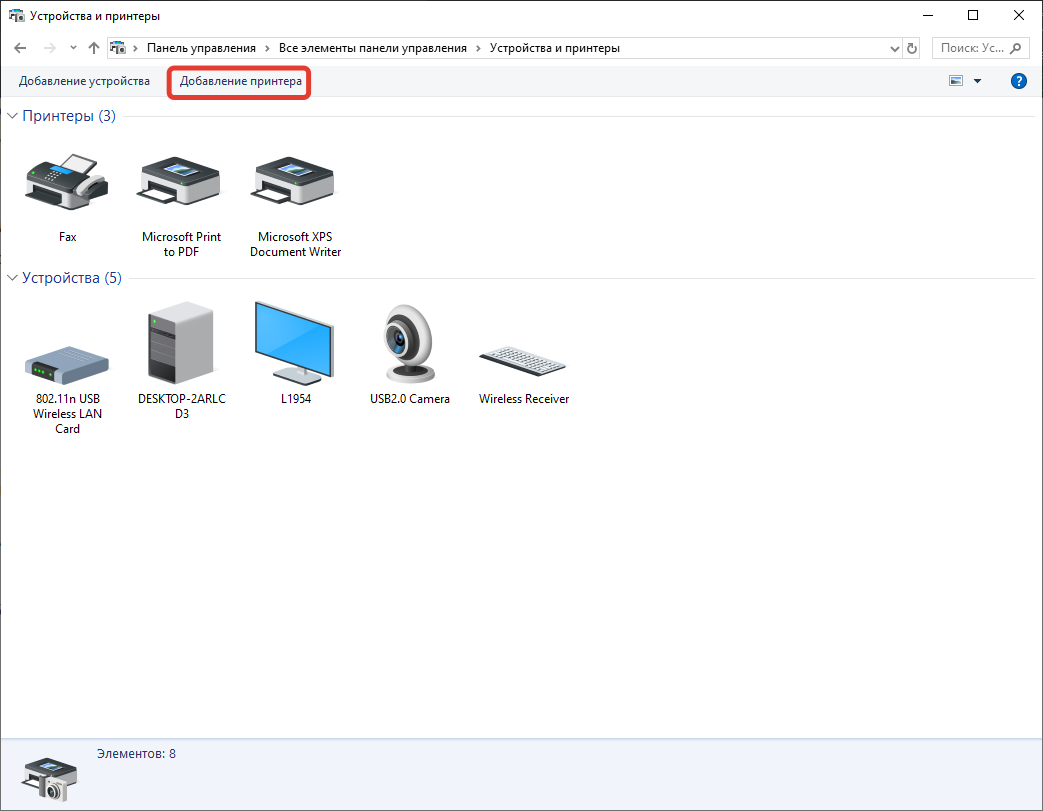
Task: Click the search box field
Action: click(973, 48)
